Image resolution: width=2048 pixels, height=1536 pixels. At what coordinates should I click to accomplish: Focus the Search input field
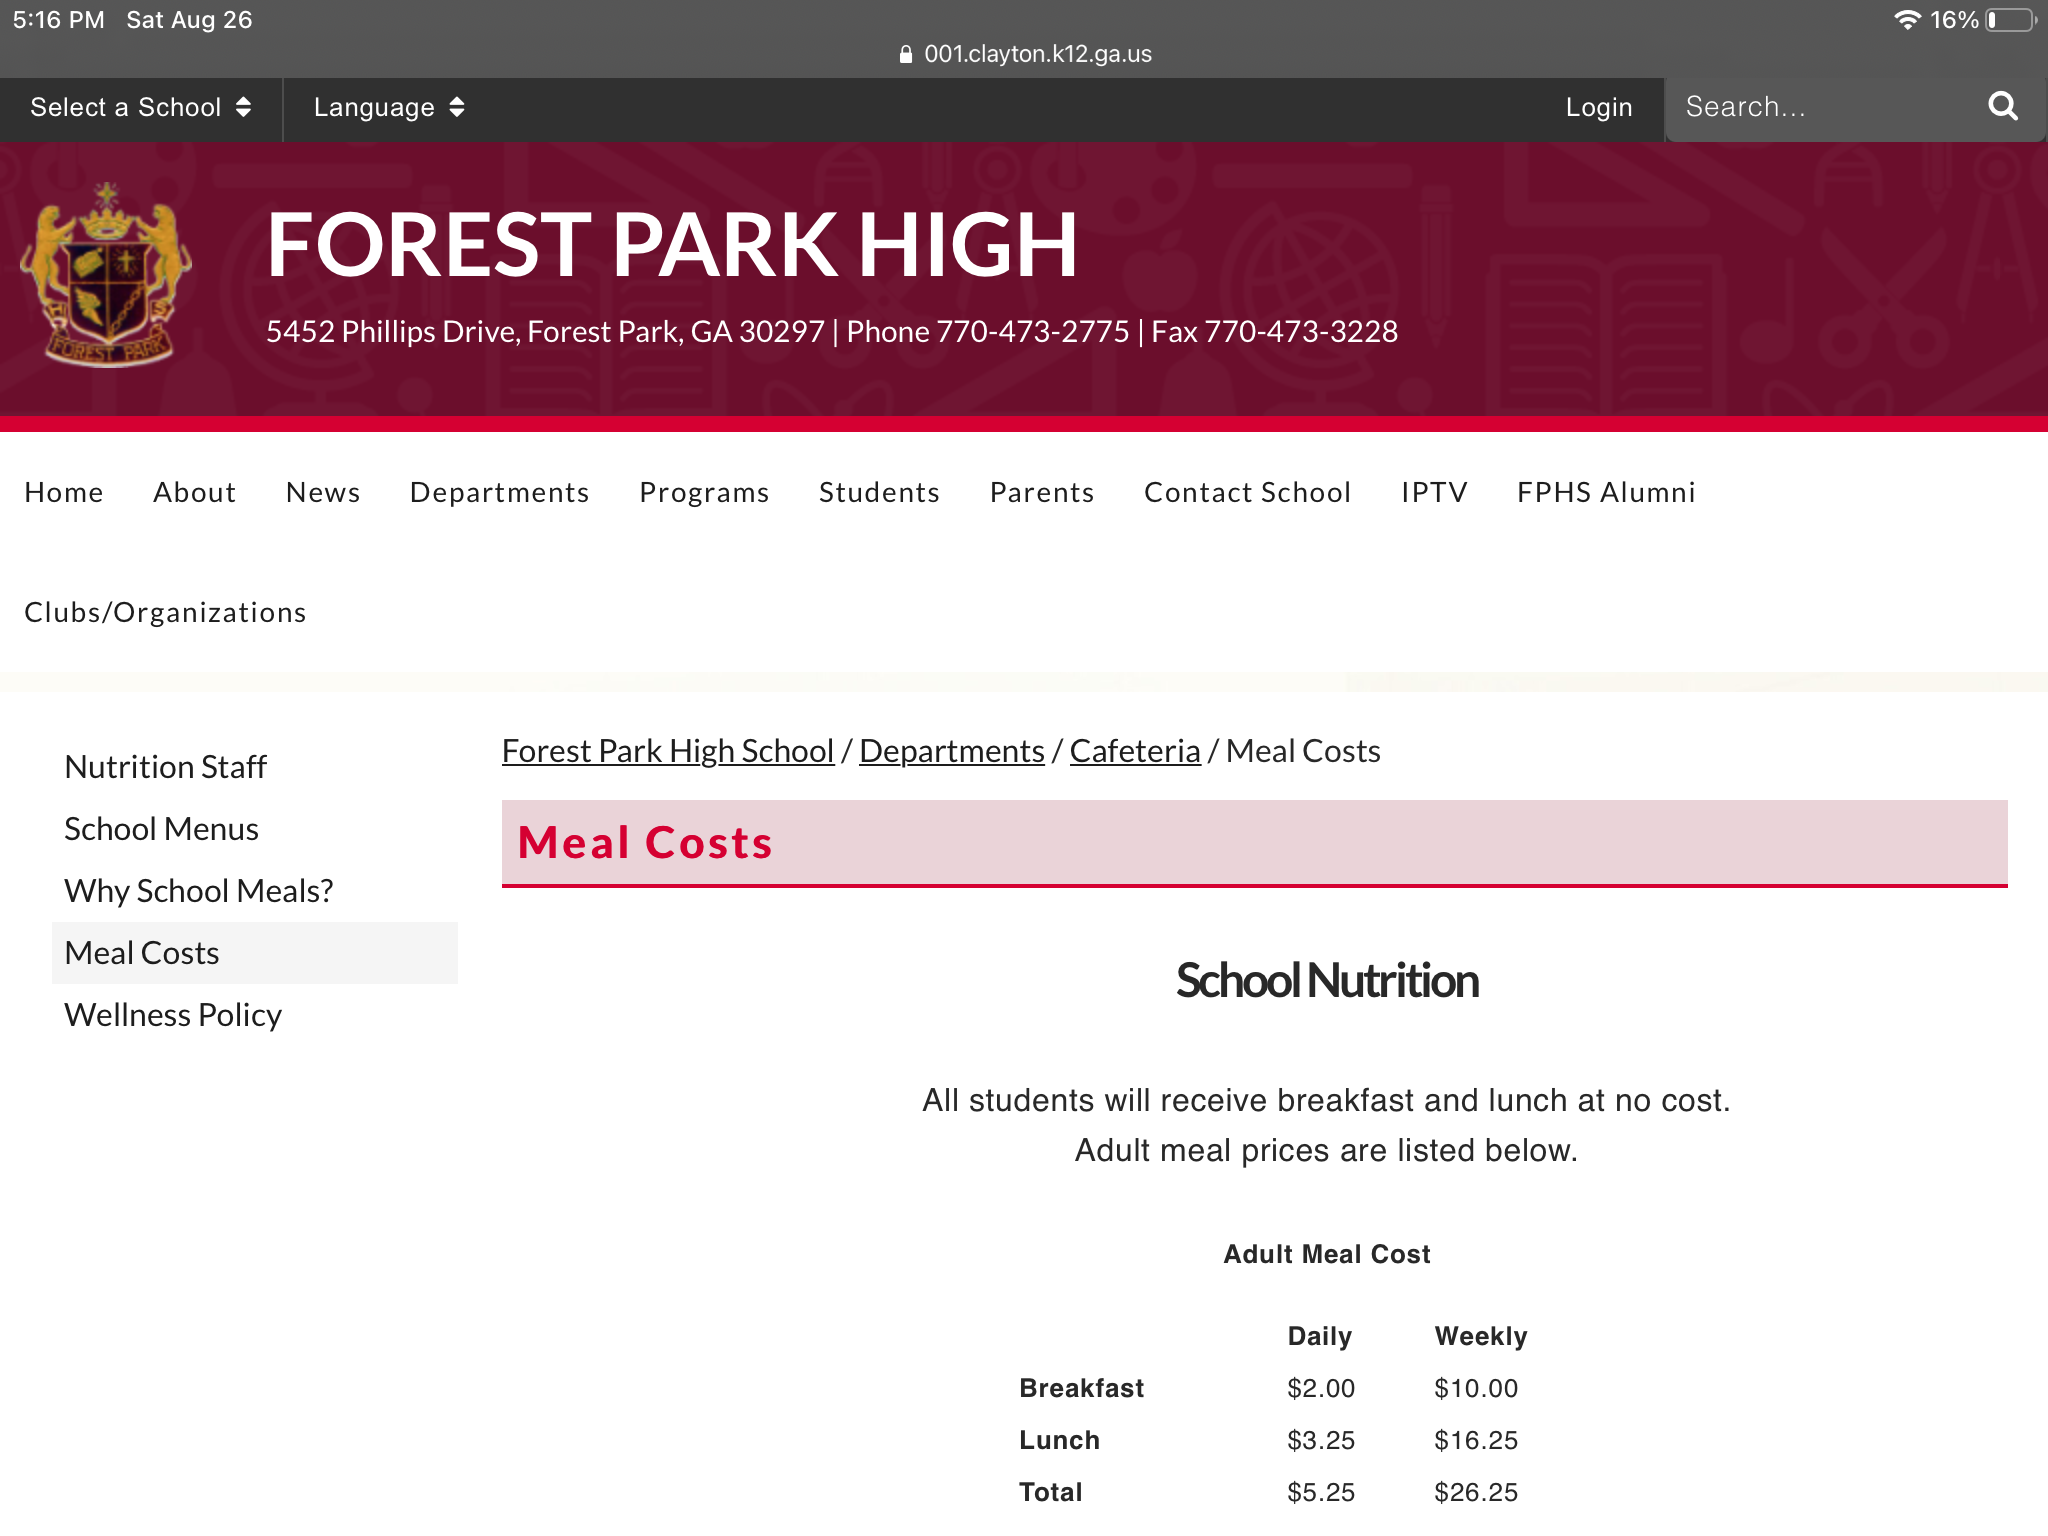pos(1825,107)
